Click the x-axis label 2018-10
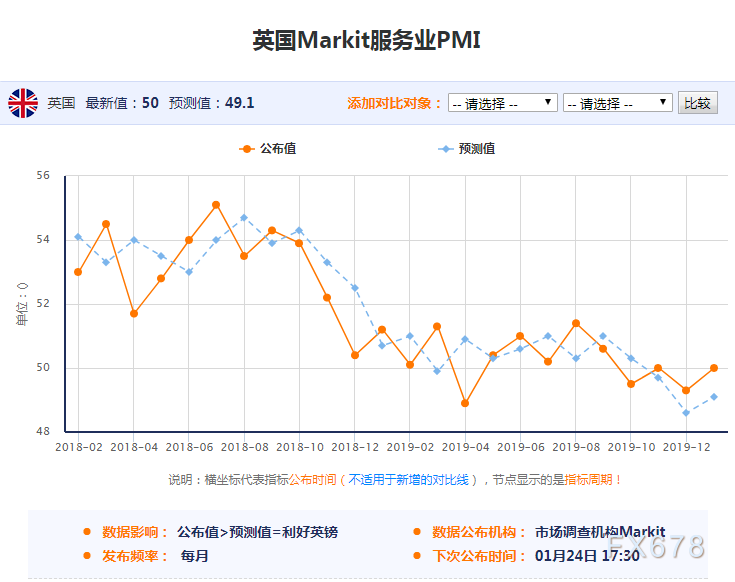 (x=300, y=447)
